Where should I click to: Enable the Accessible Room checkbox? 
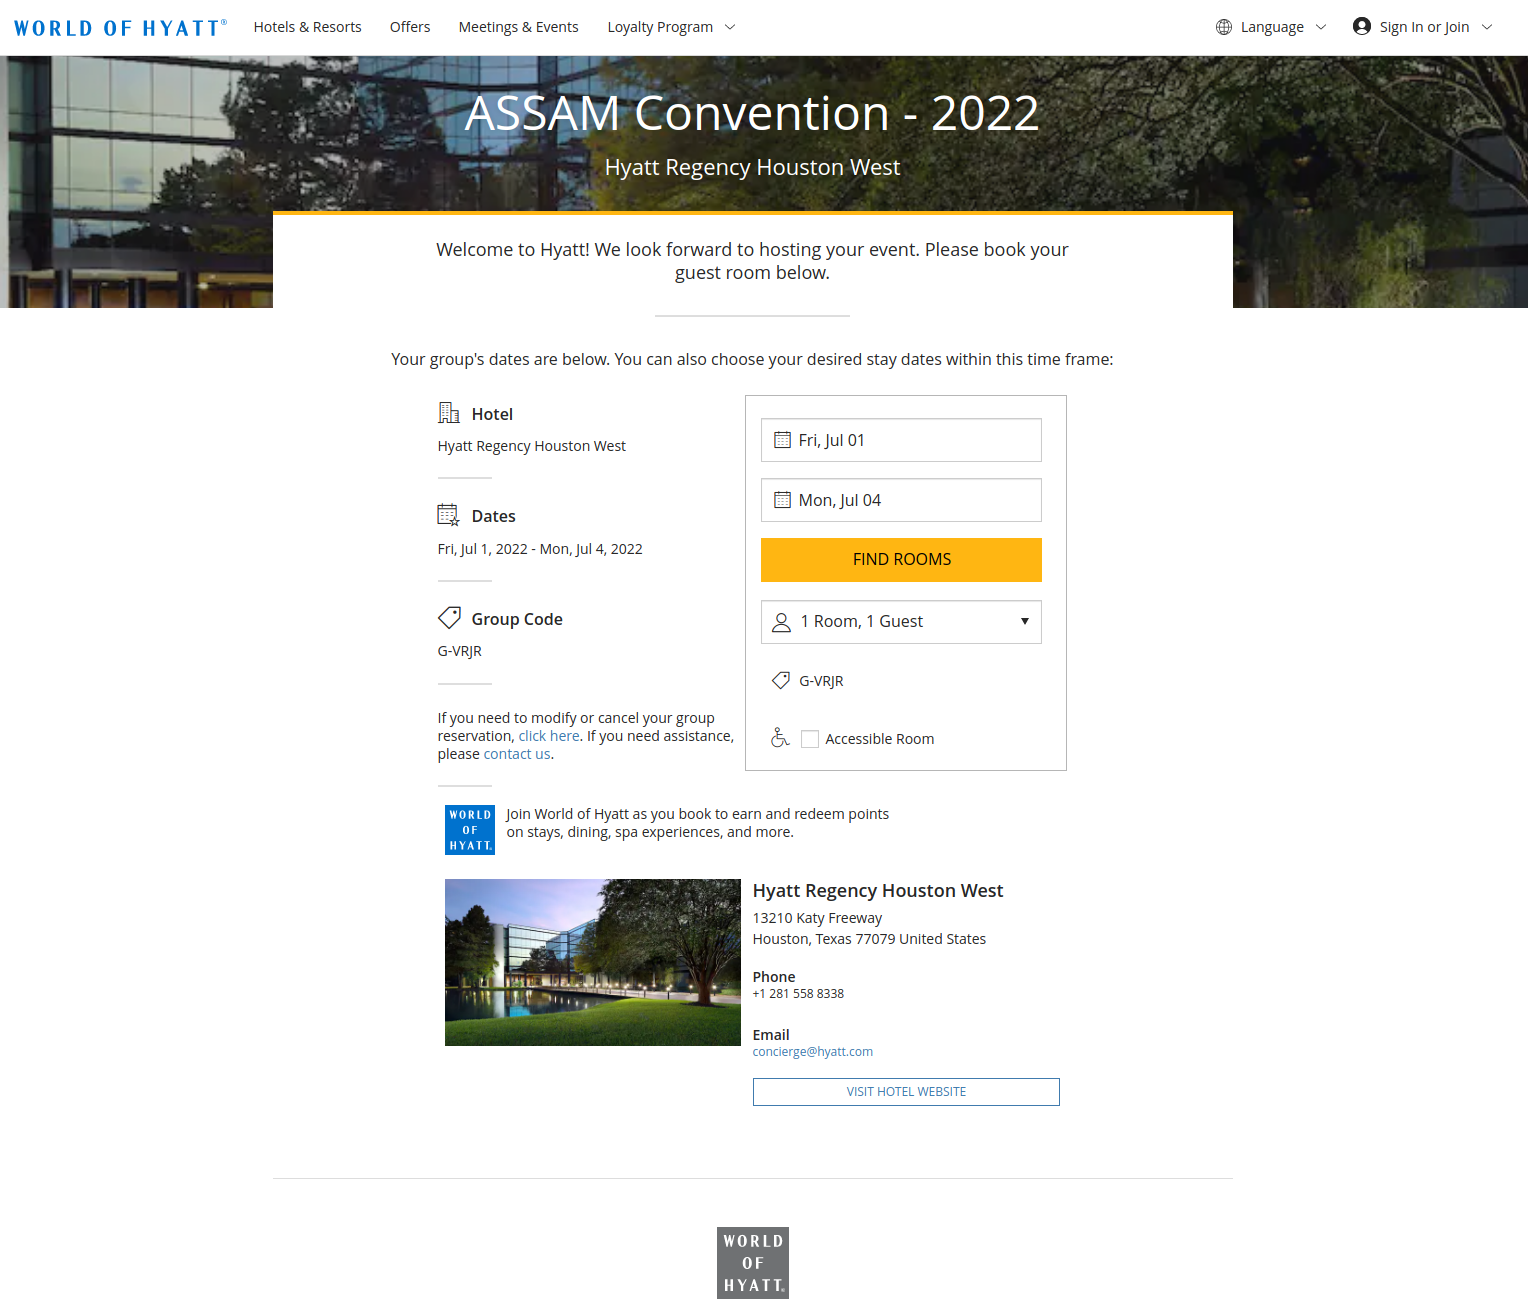[x=810, y=739]
